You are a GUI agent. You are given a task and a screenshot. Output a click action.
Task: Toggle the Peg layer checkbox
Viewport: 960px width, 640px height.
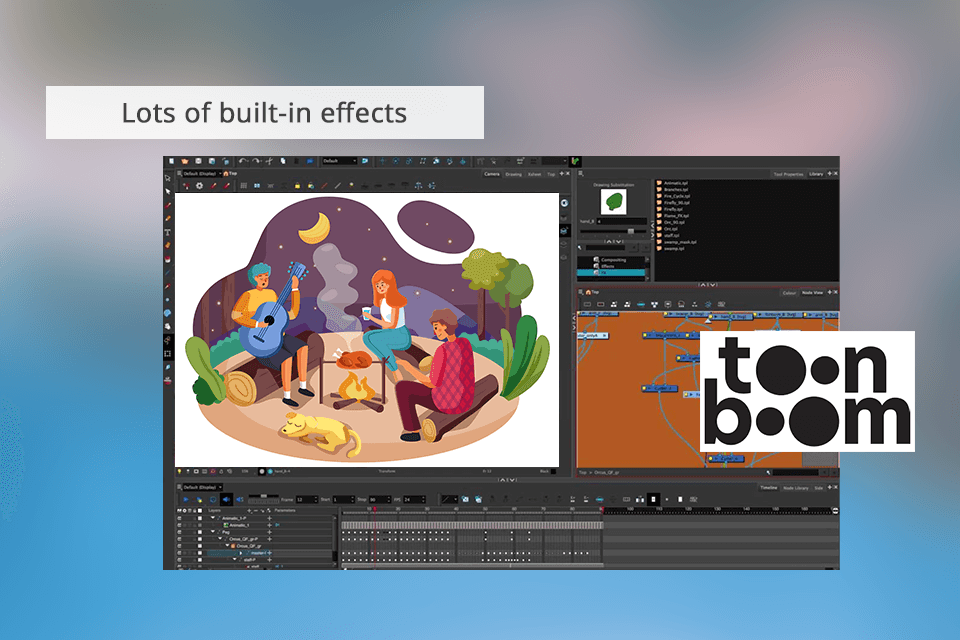pos(200,532)
